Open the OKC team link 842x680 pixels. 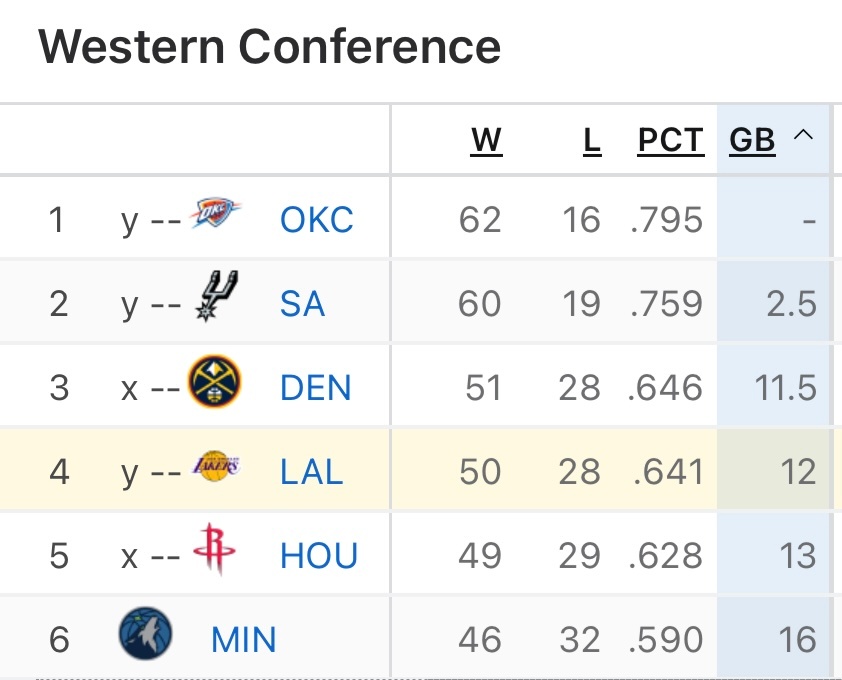tap(317, 220)
